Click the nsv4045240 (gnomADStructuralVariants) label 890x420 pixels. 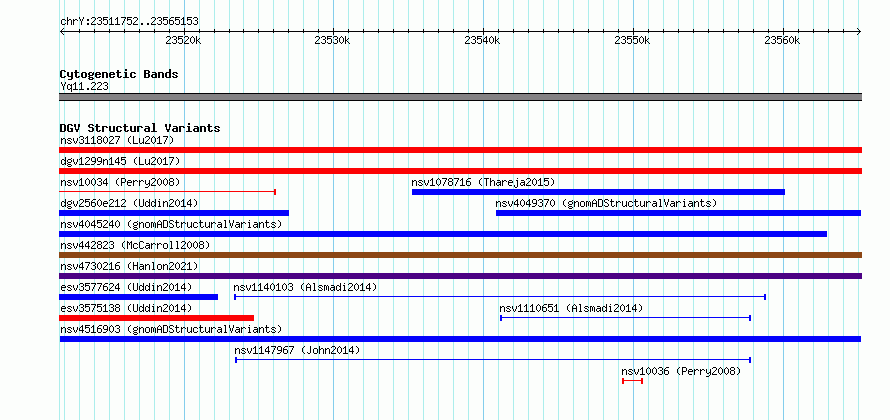coord(171,224)
